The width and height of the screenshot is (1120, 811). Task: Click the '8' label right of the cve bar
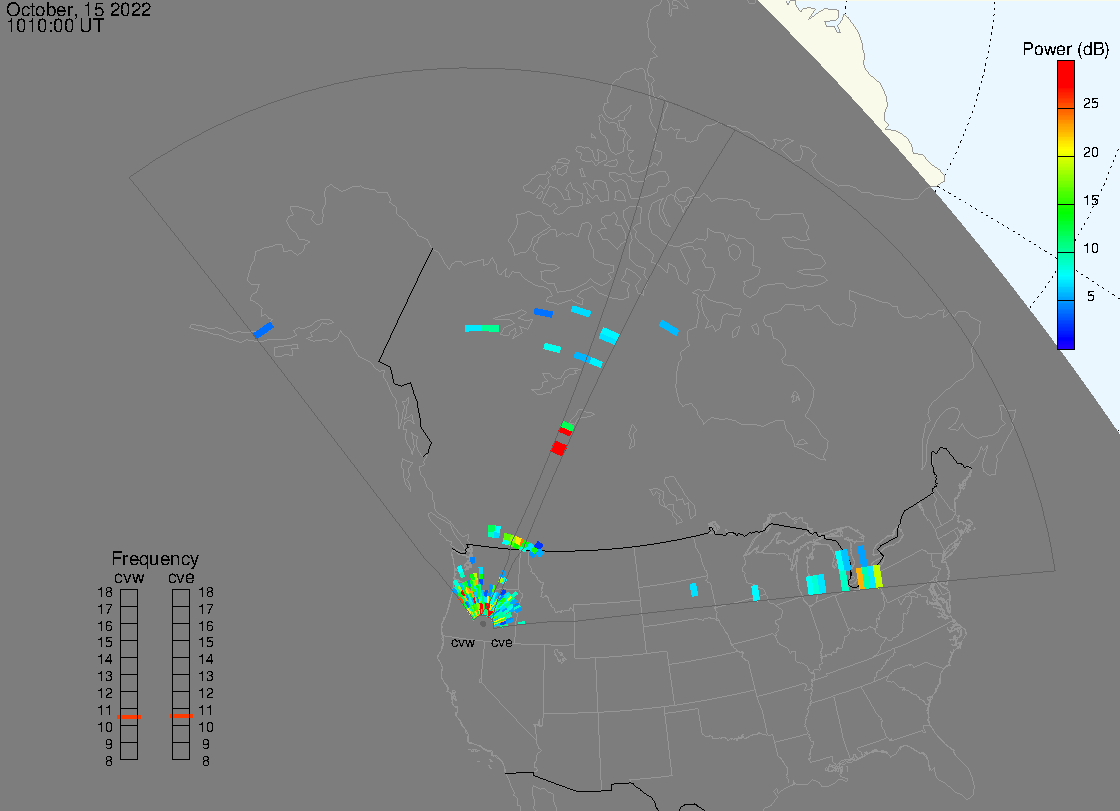click(x=206, y=762)
